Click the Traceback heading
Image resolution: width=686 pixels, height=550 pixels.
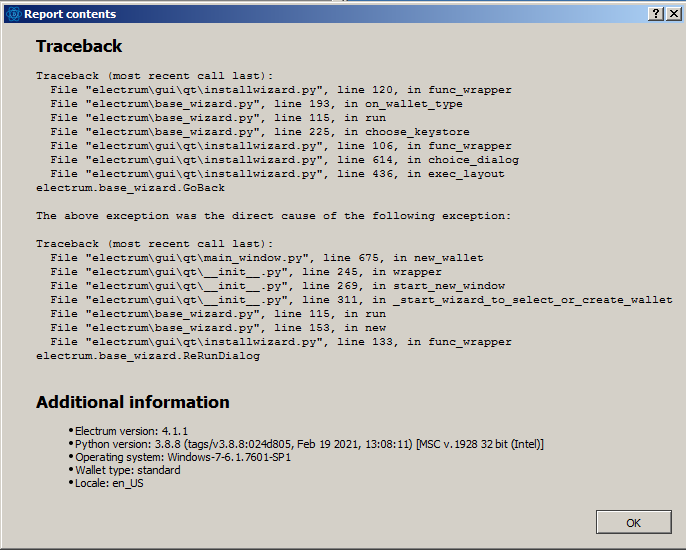click(79, 46)
